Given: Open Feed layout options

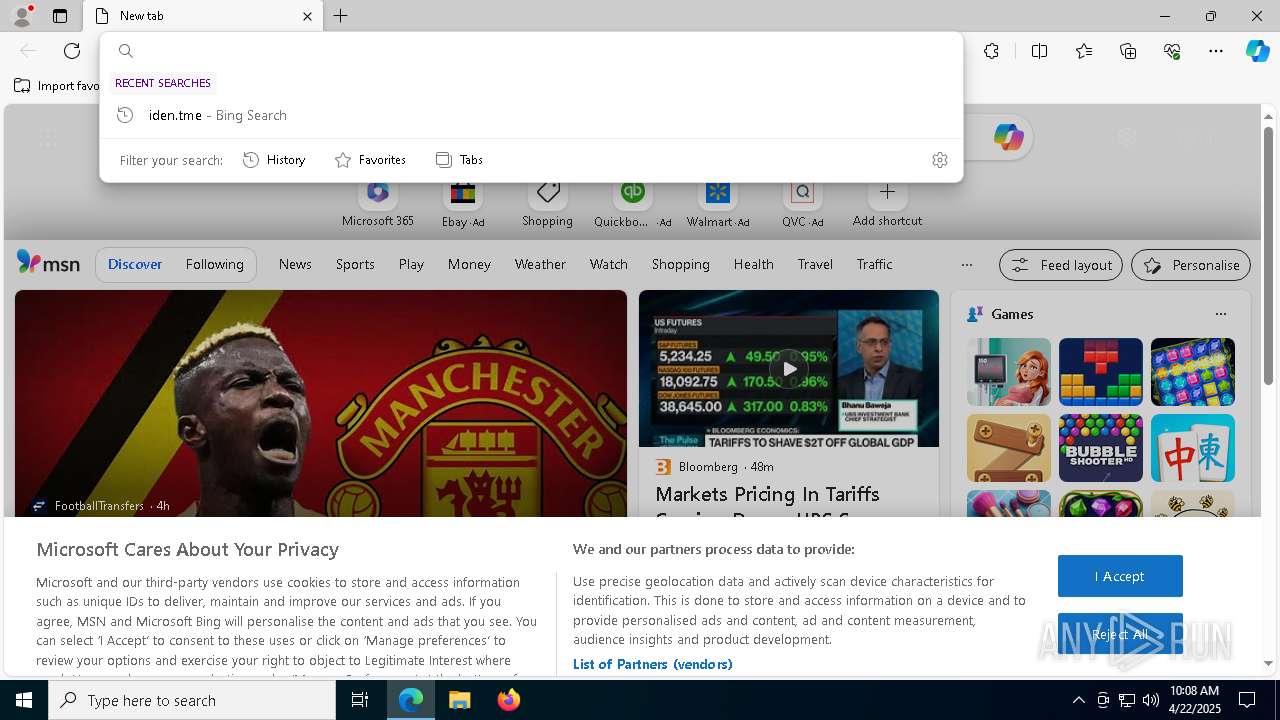Looking at the screenshot, I should point(1060,265).
